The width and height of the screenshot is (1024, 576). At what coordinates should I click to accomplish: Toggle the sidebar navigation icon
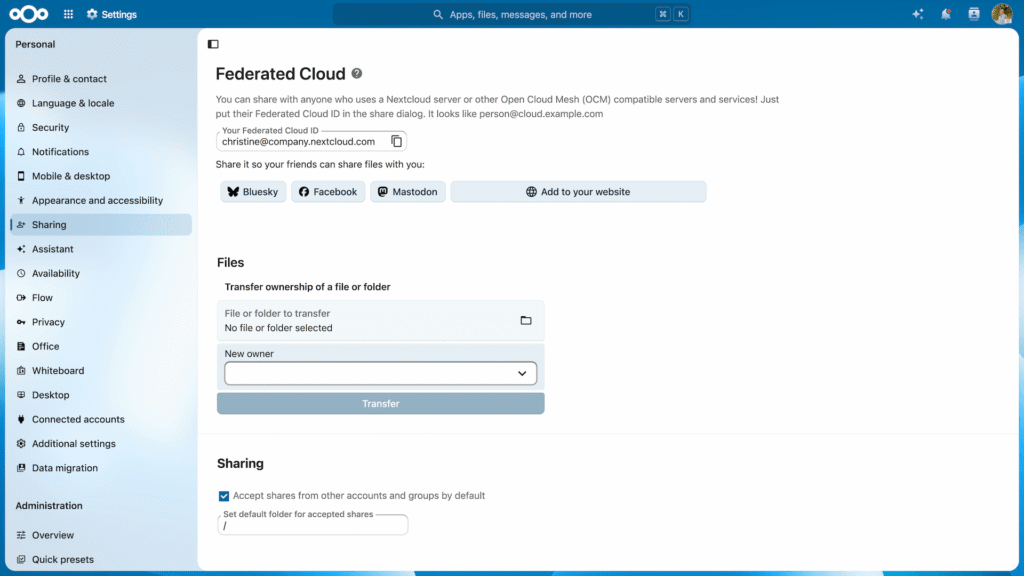pos(213,44)
